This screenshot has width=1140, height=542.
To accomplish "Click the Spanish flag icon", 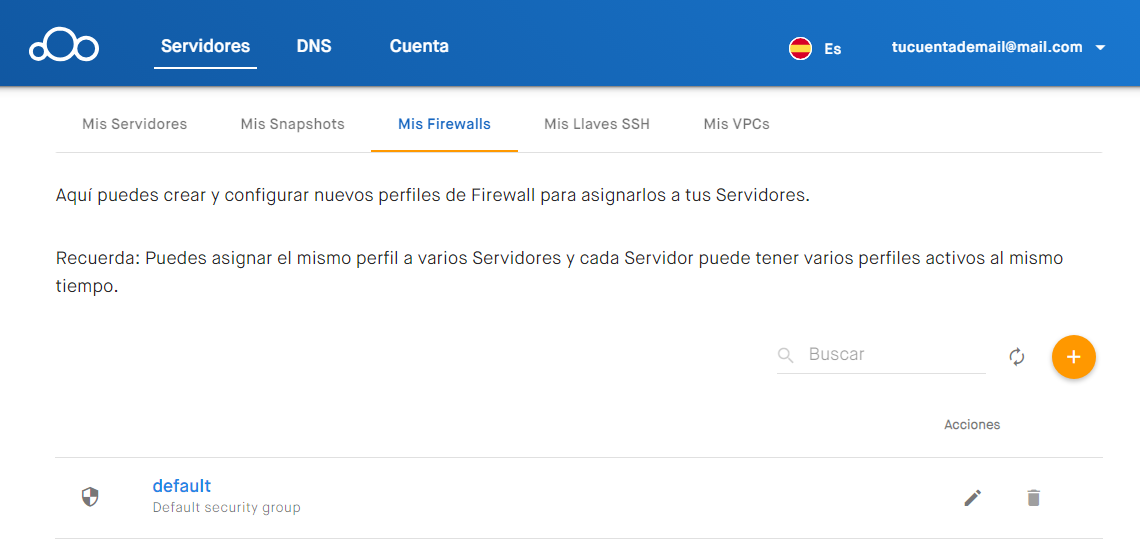I will [x=800, y=49].
